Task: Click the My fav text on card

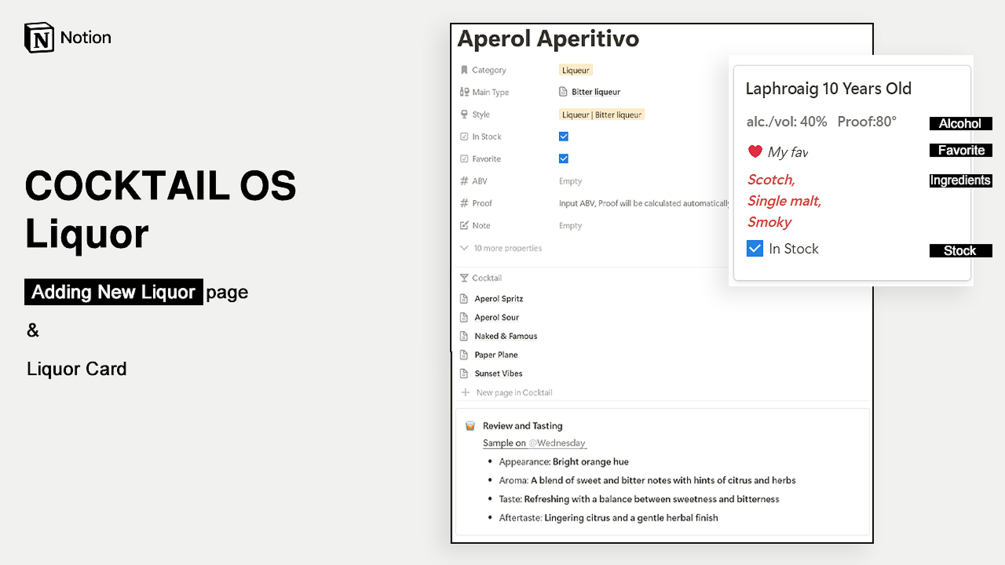Action: 788,152
